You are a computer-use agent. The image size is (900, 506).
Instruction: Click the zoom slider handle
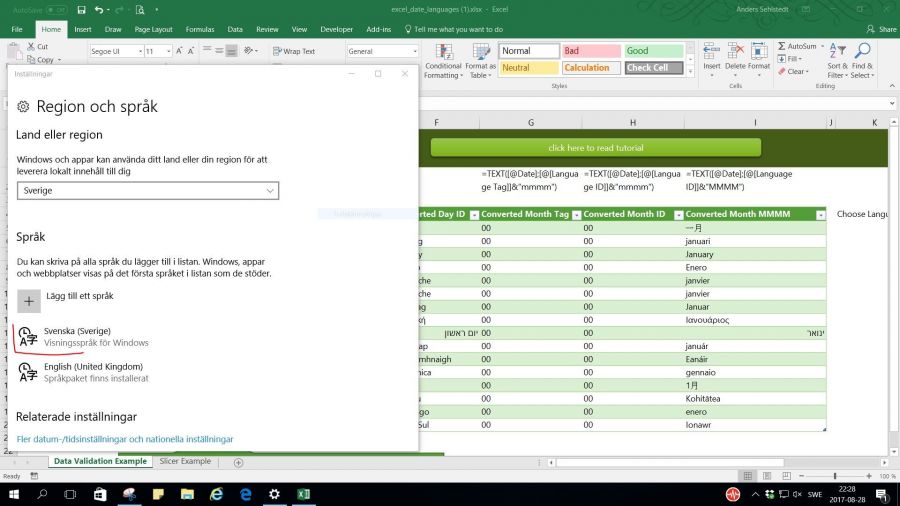click(x=835, y=476)
